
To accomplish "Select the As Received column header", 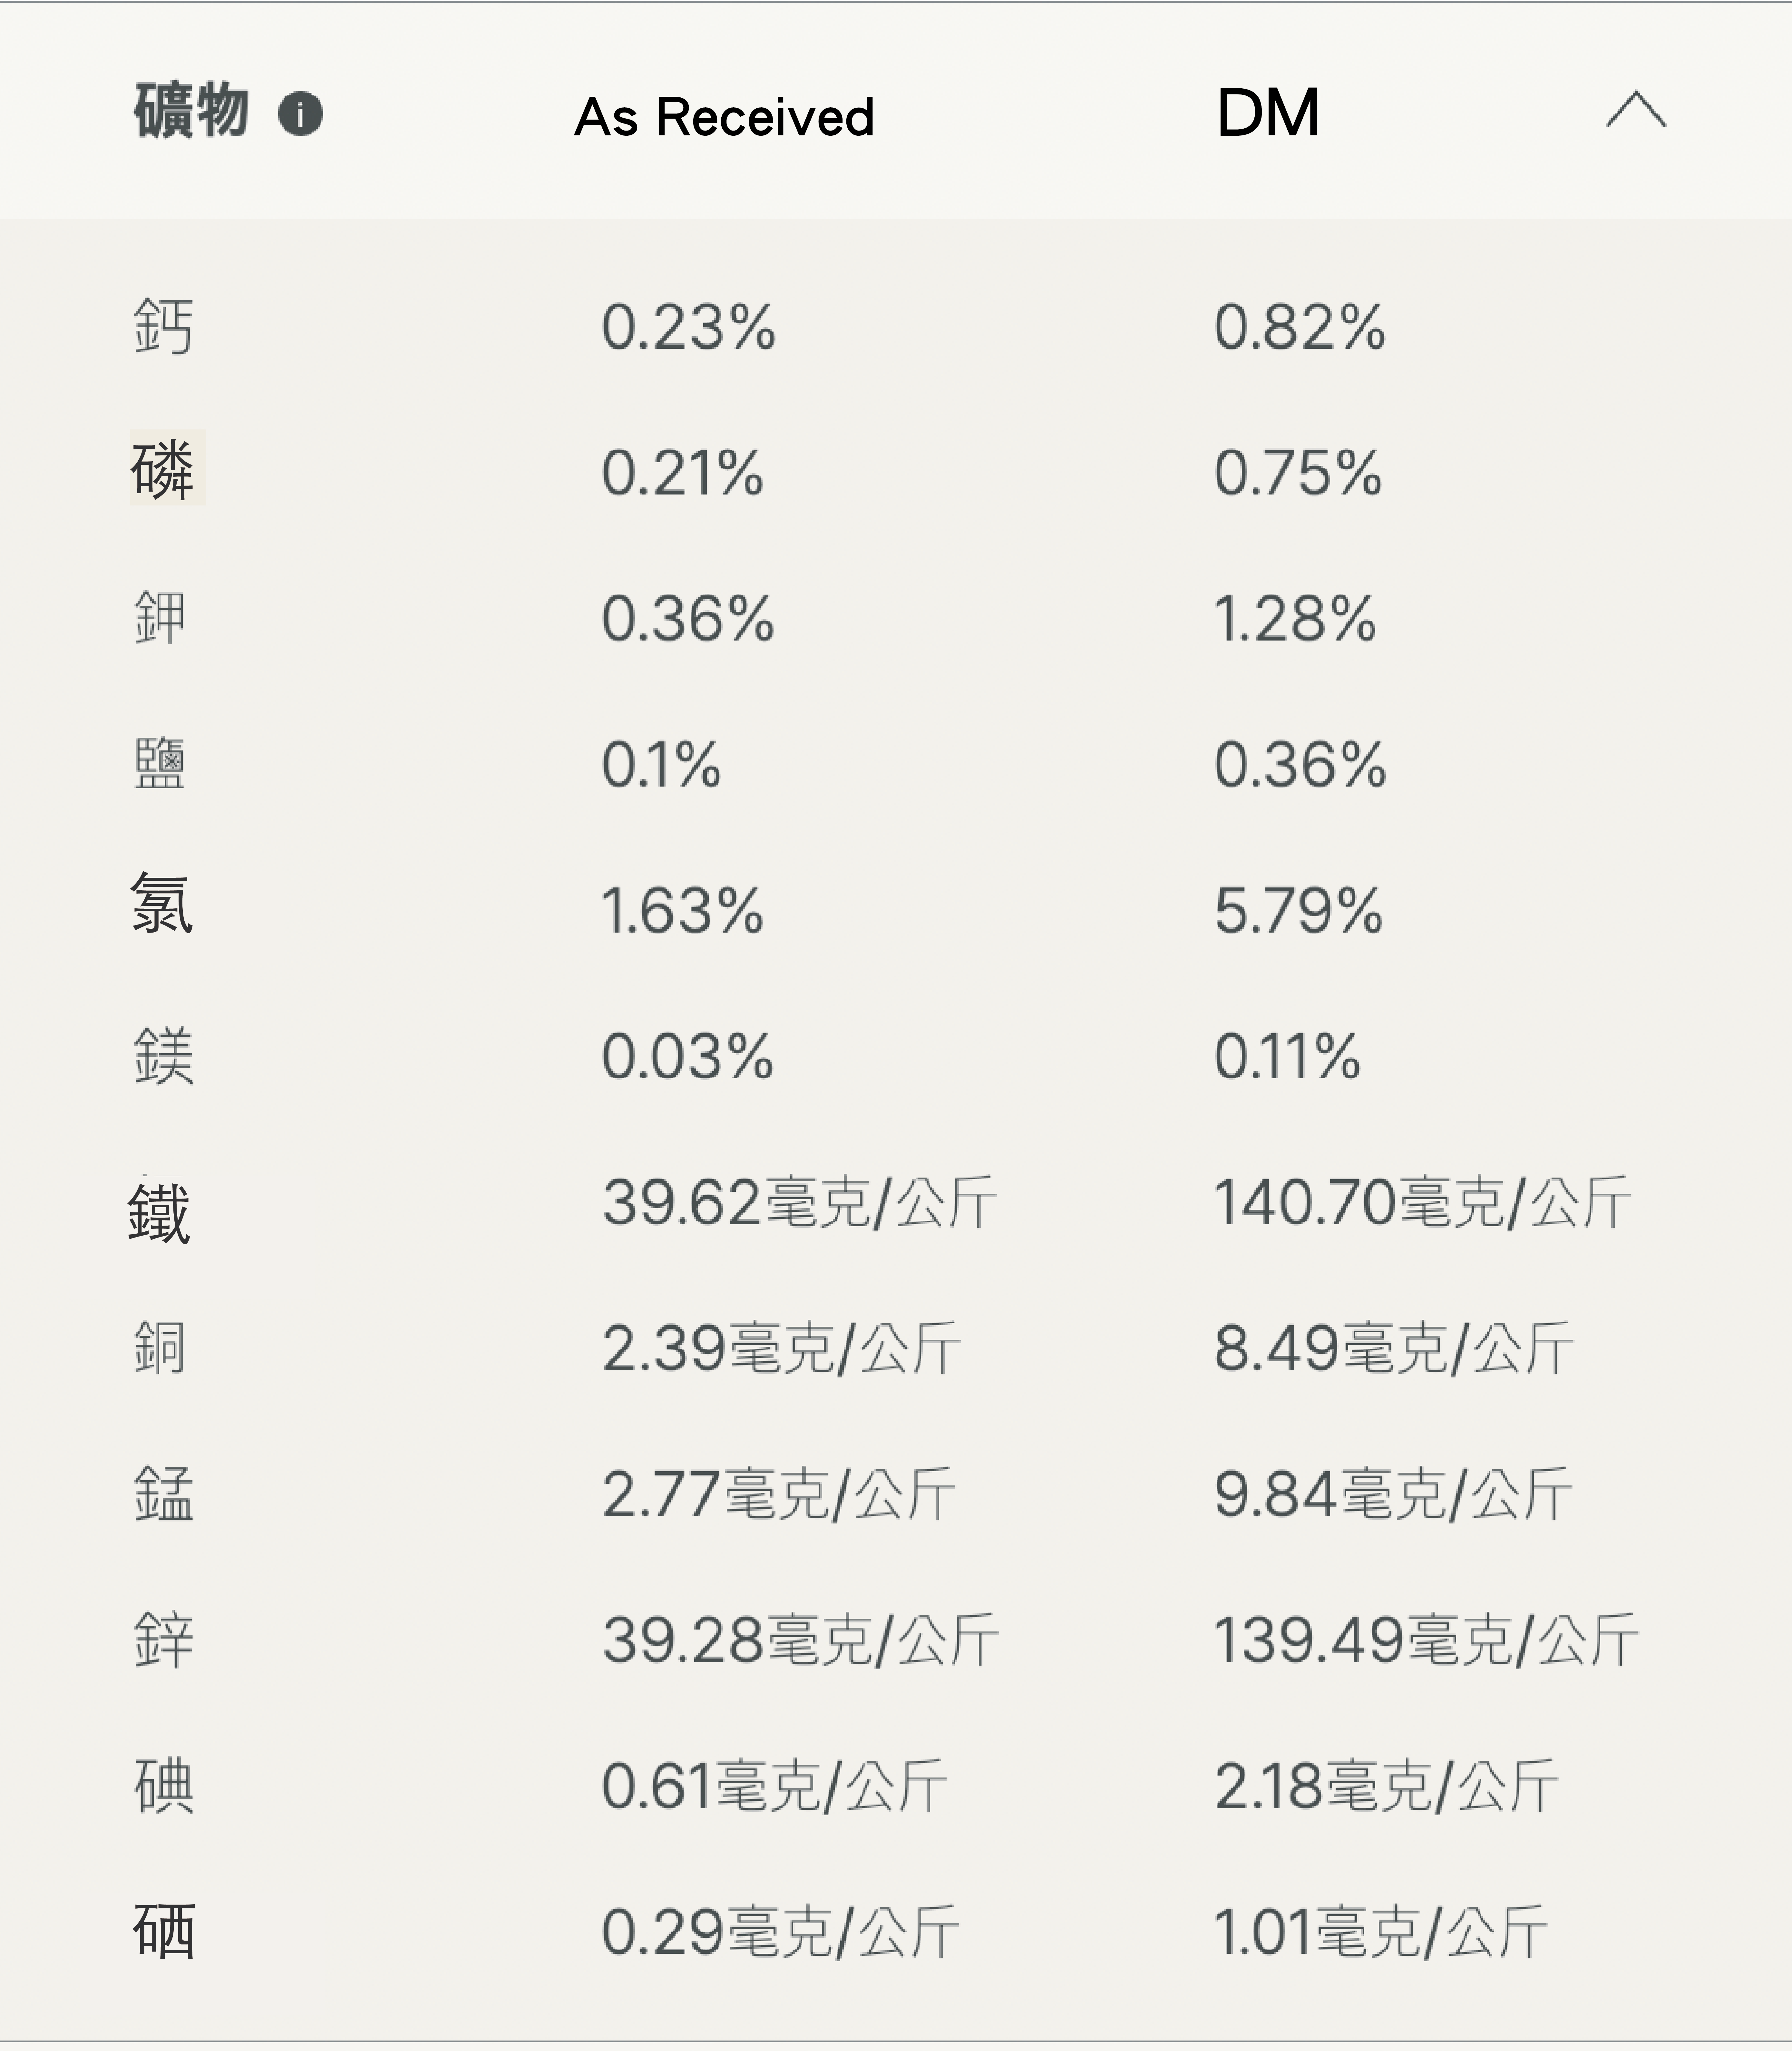I will pyautogui.click(x=724, y=117).
